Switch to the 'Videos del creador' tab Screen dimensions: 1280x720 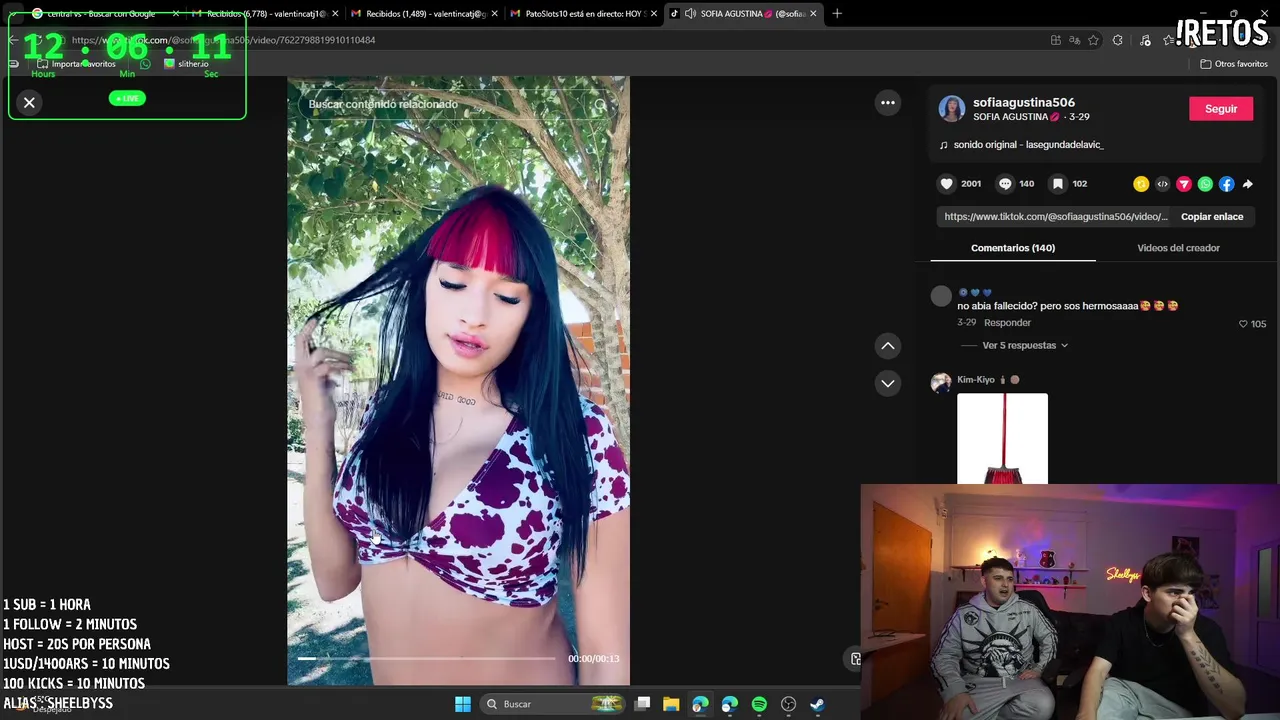1178,248
